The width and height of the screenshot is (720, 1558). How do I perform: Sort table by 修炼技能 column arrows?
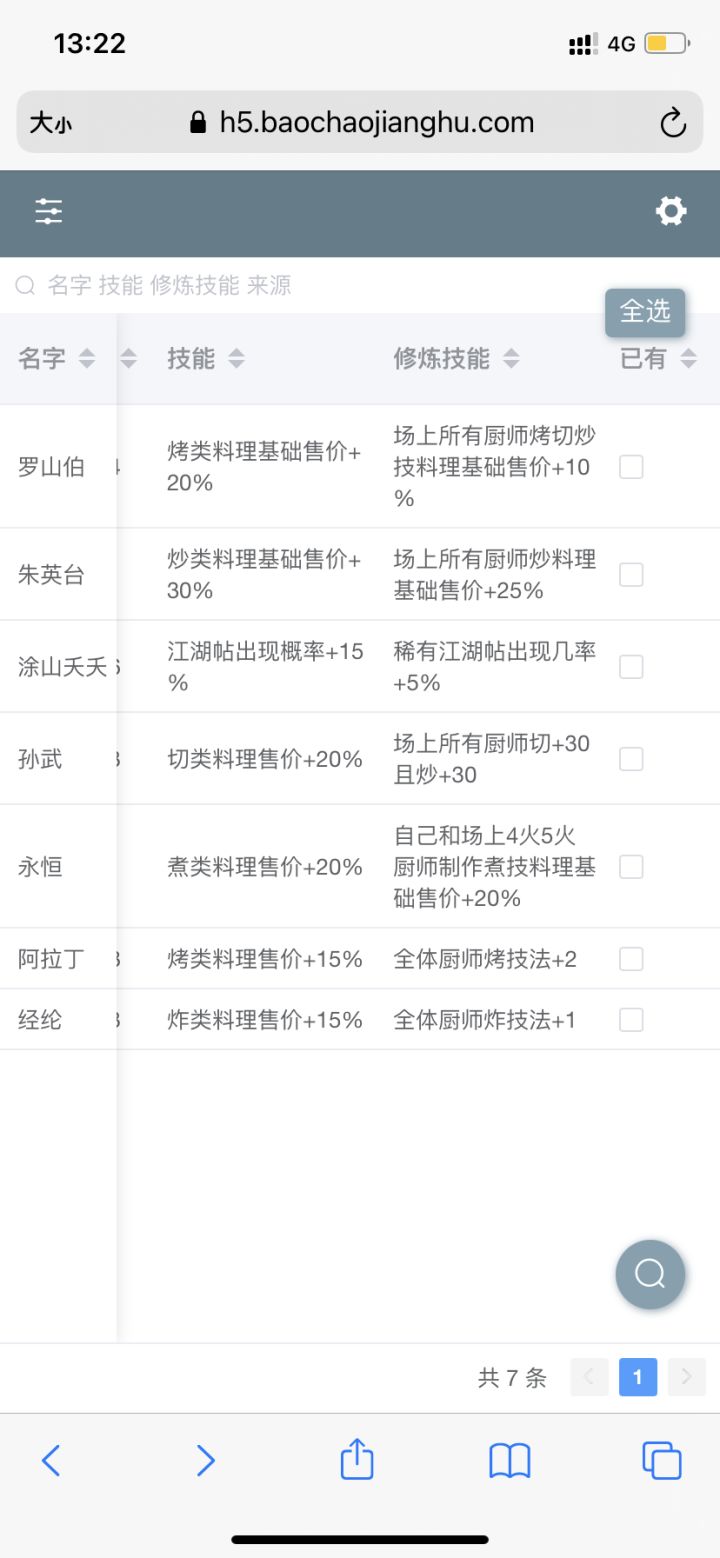[x=511, y=359]
